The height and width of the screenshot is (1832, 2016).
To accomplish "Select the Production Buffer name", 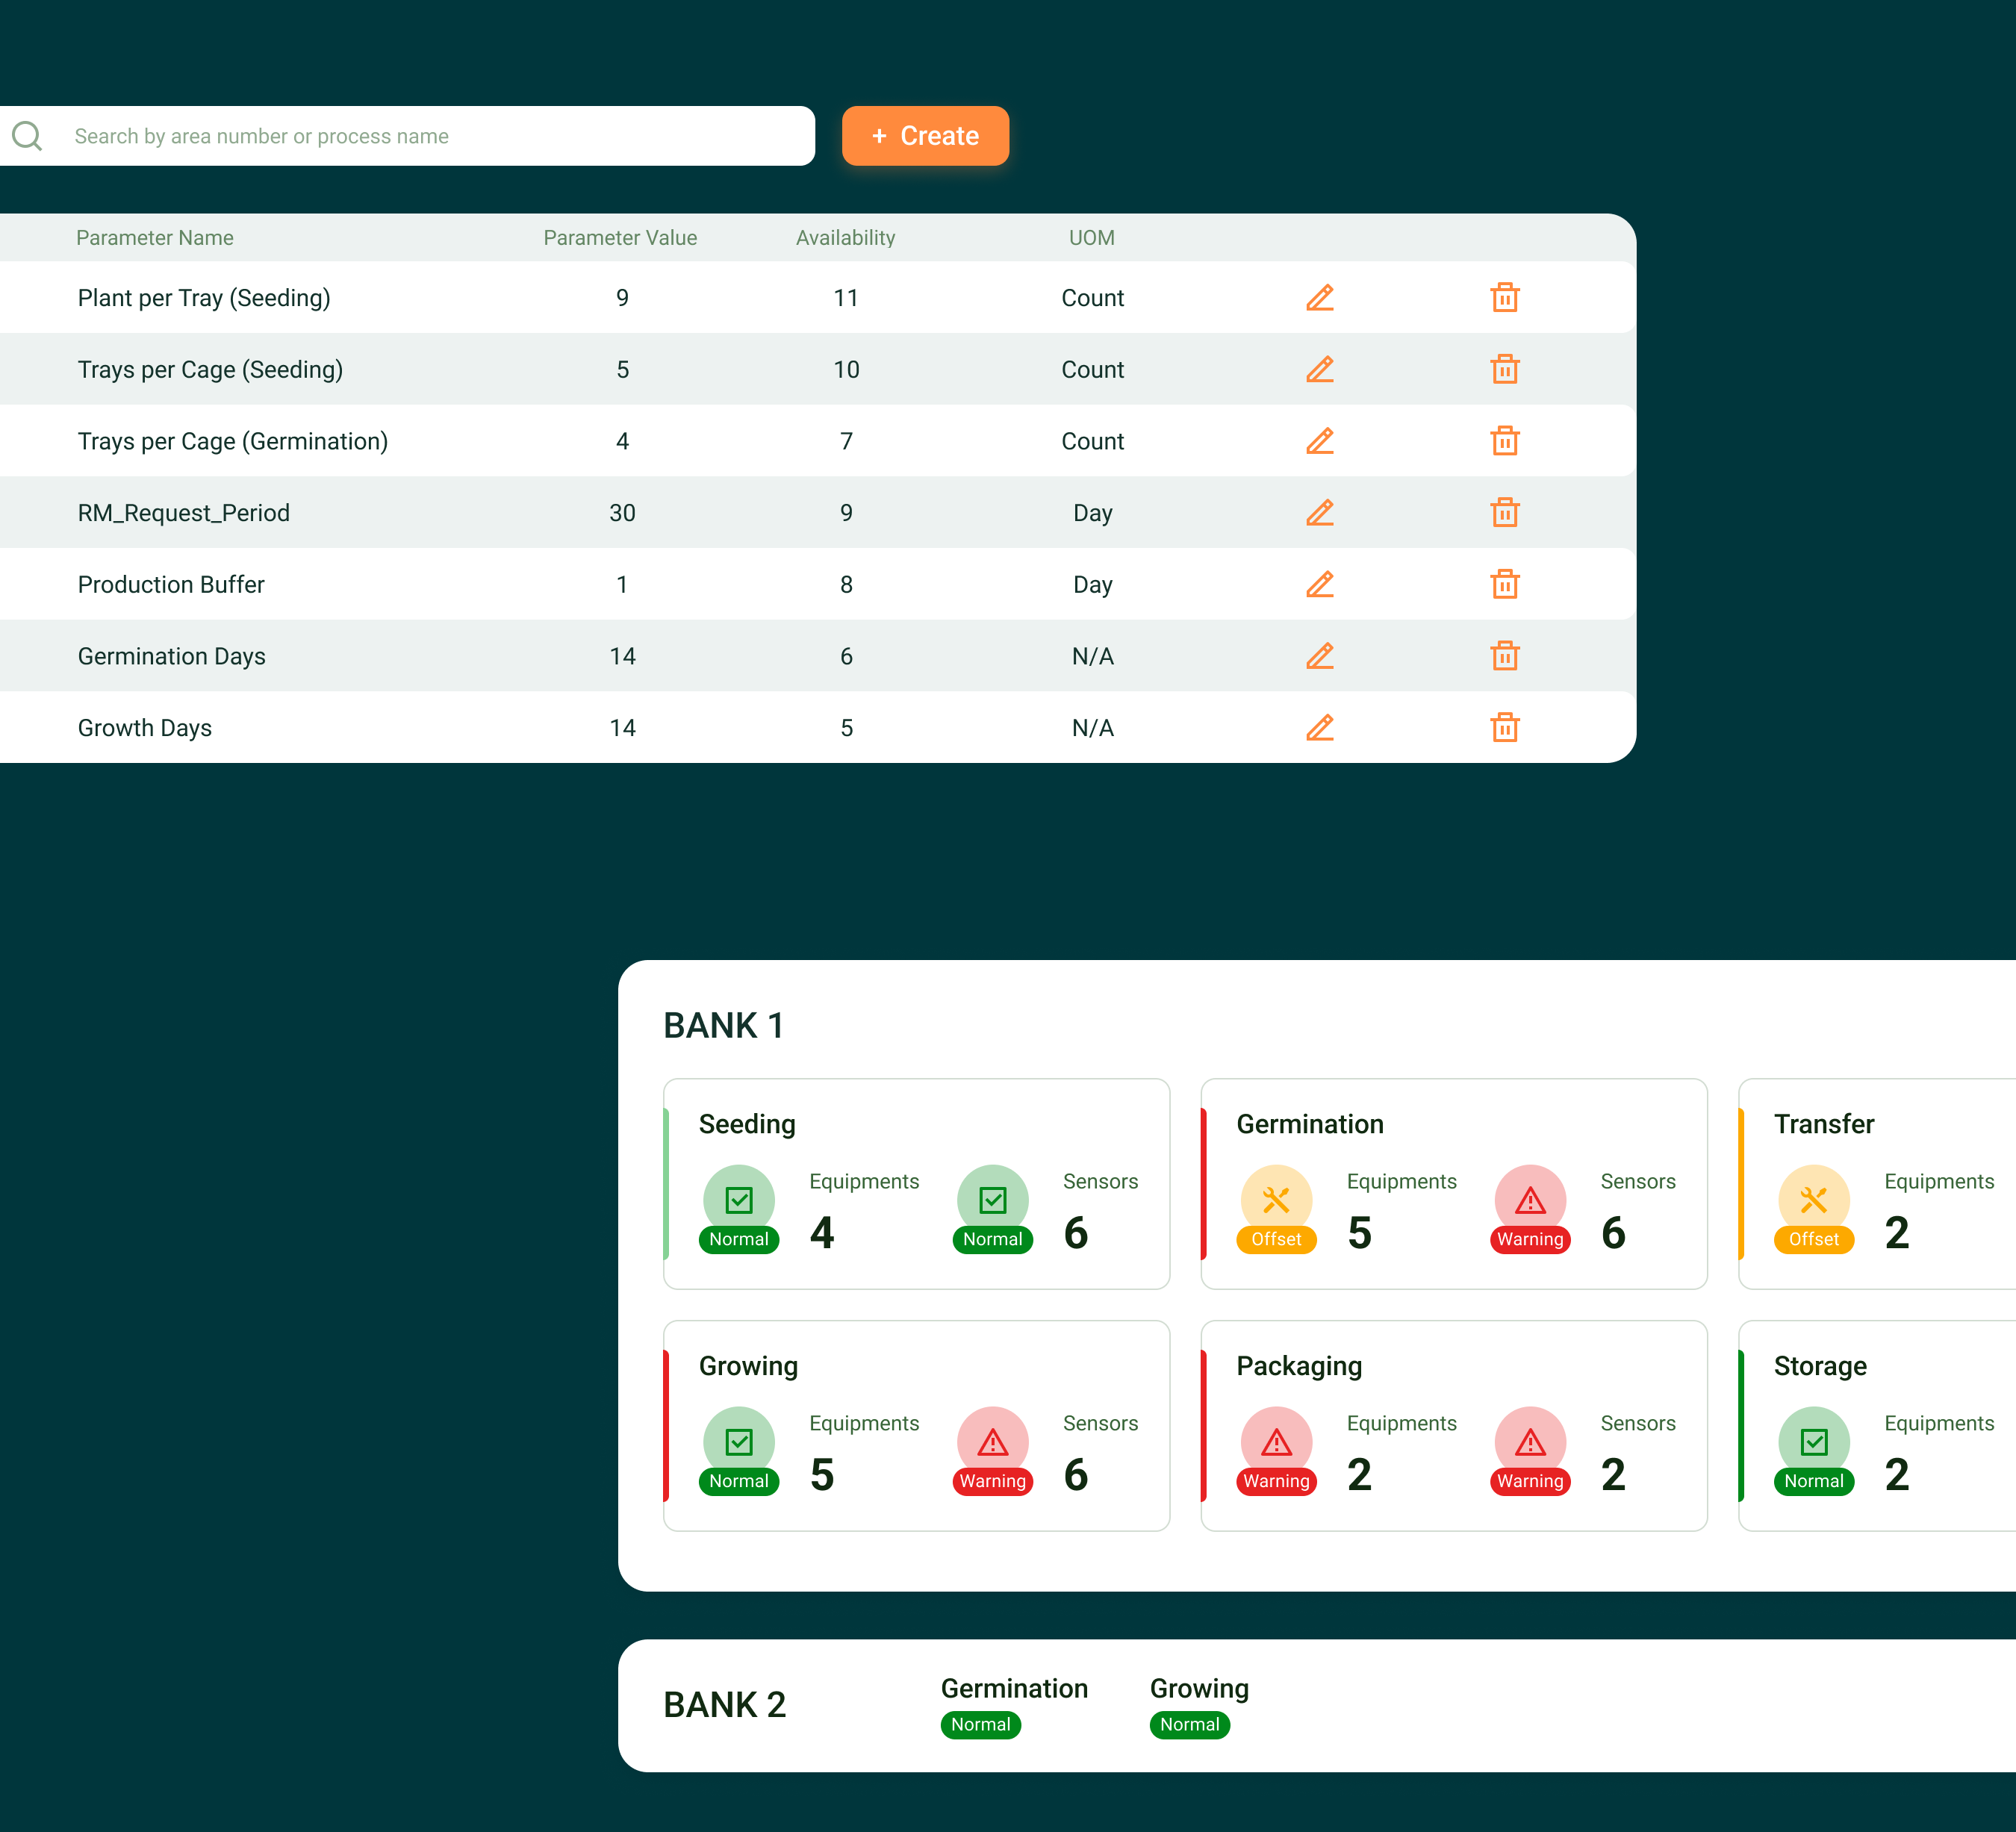I will 171,585.
